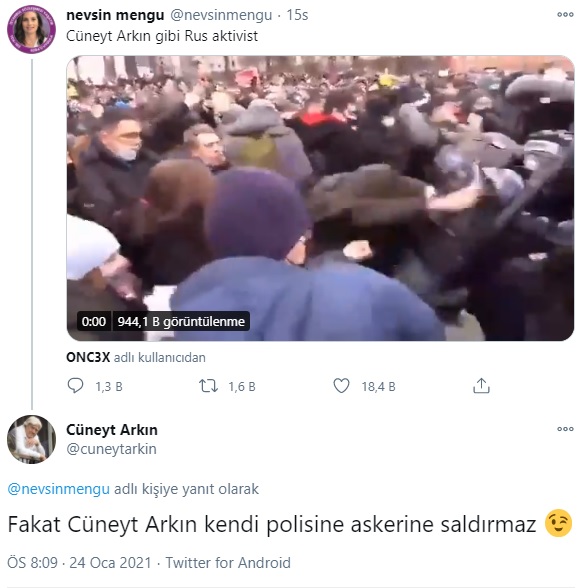Viewport: 586px width, 588px height.
Task: Click the reply speech bubble icon
Action: click(75, 386)
